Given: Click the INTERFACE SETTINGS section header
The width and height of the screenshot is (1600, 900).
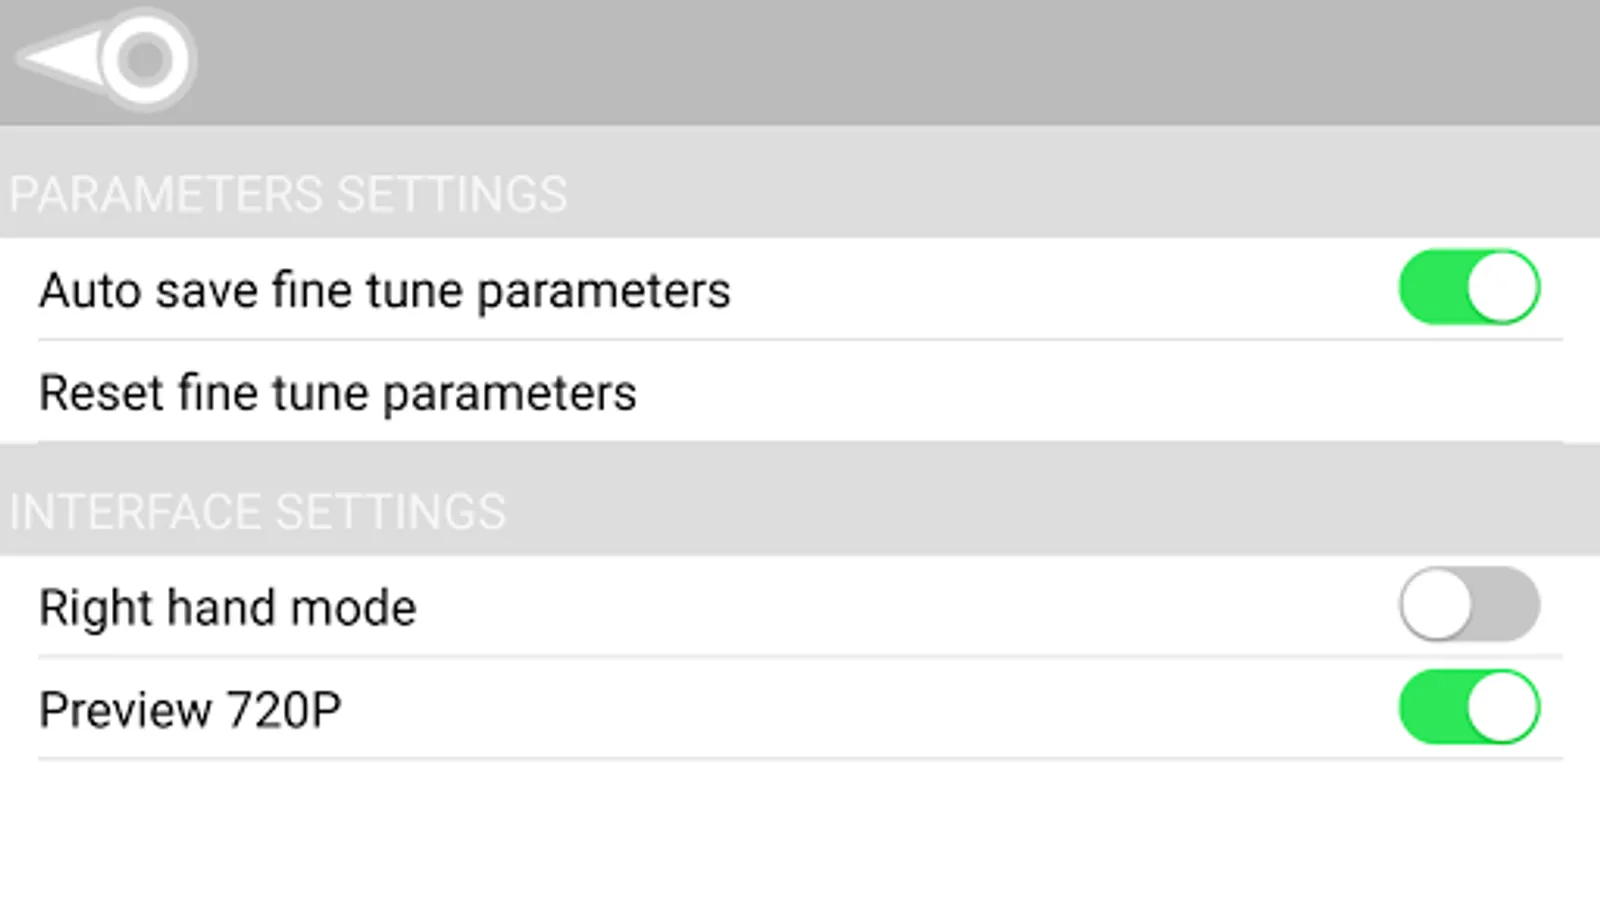Looking at the screenshot, I should 257,512.
